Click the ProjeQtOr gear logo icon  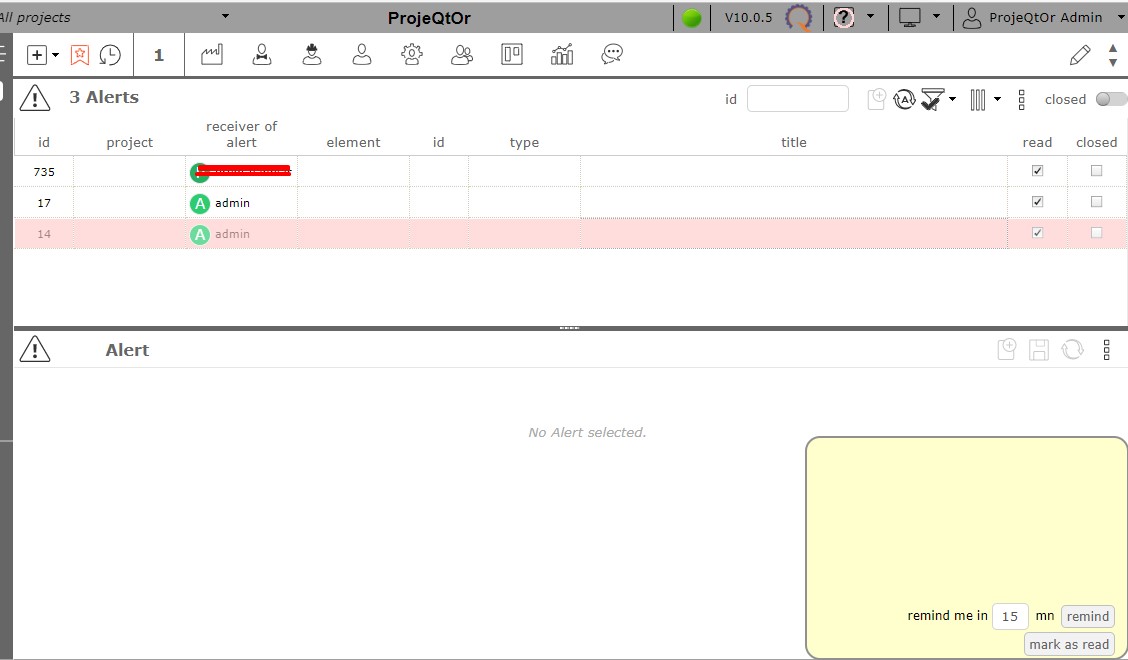point(799,17)
